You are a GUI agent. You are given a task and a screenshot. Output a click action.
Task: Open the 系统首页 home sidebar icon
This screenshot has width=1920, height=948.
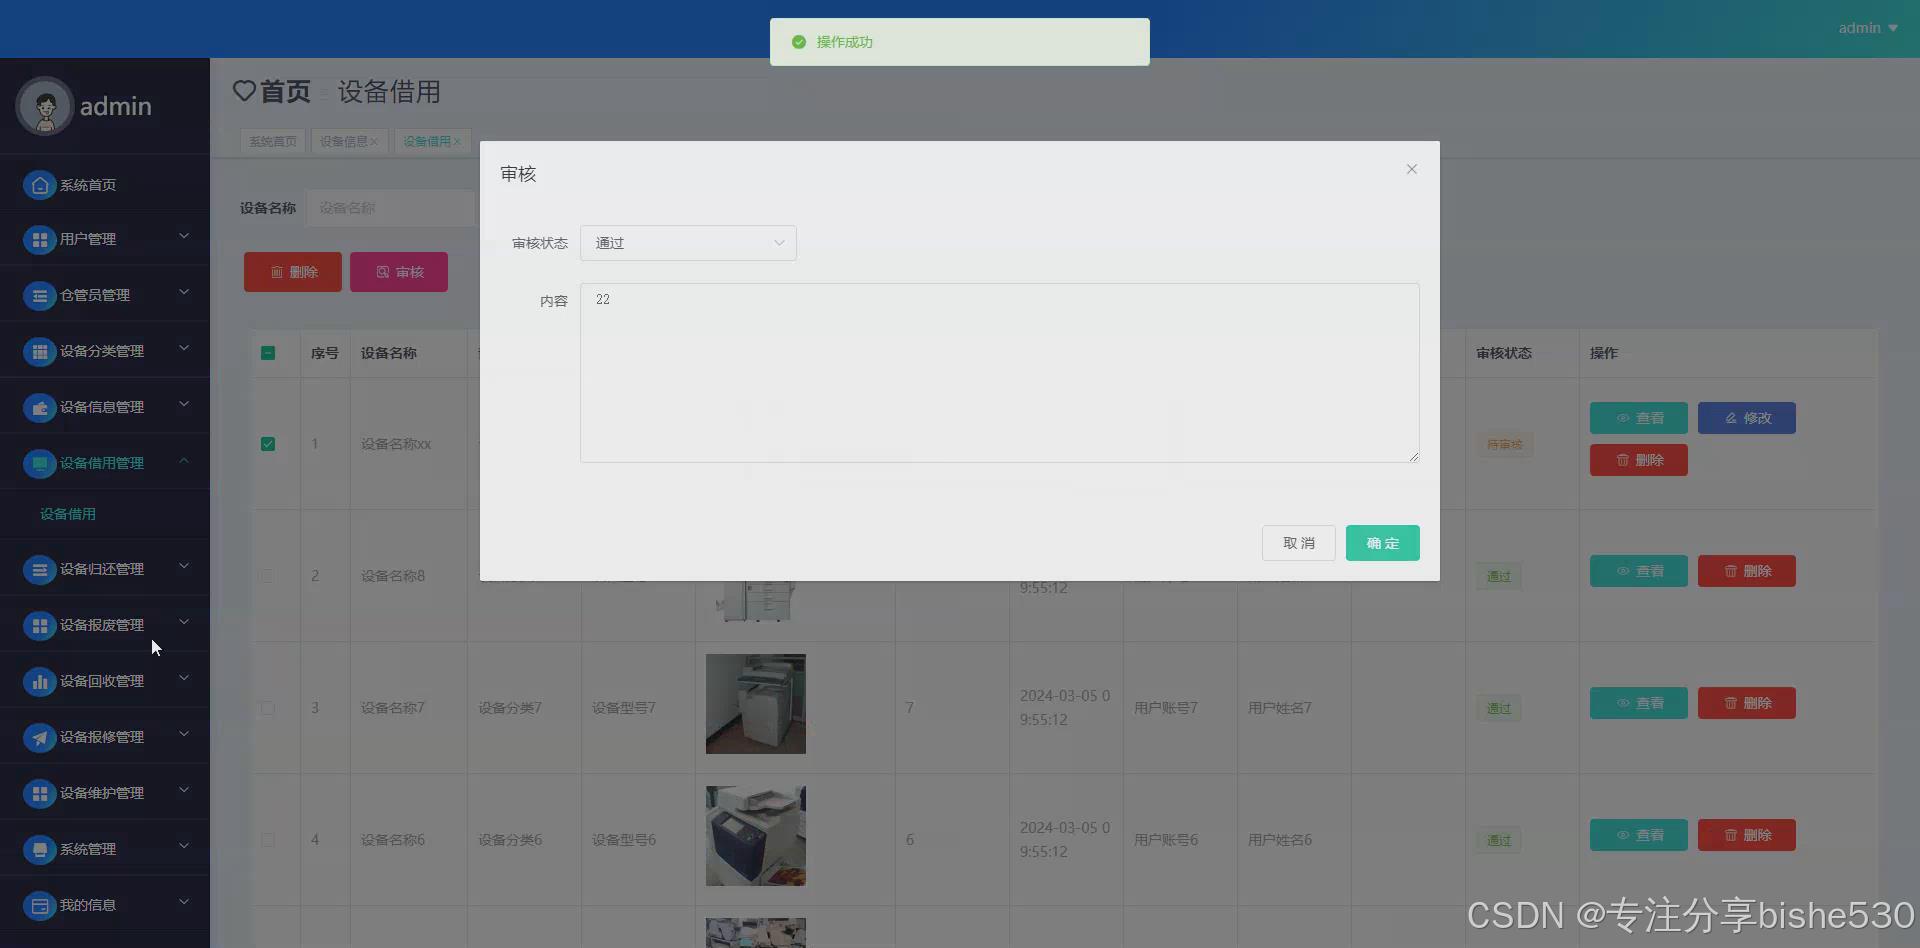point(39,185)
